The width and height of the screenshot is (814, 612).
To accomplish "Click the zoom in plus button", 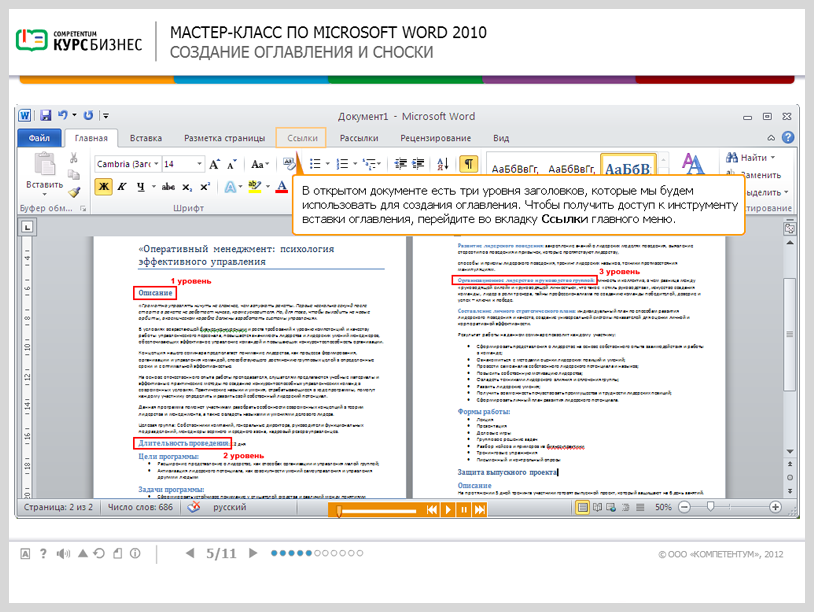I will click(776, 507).
